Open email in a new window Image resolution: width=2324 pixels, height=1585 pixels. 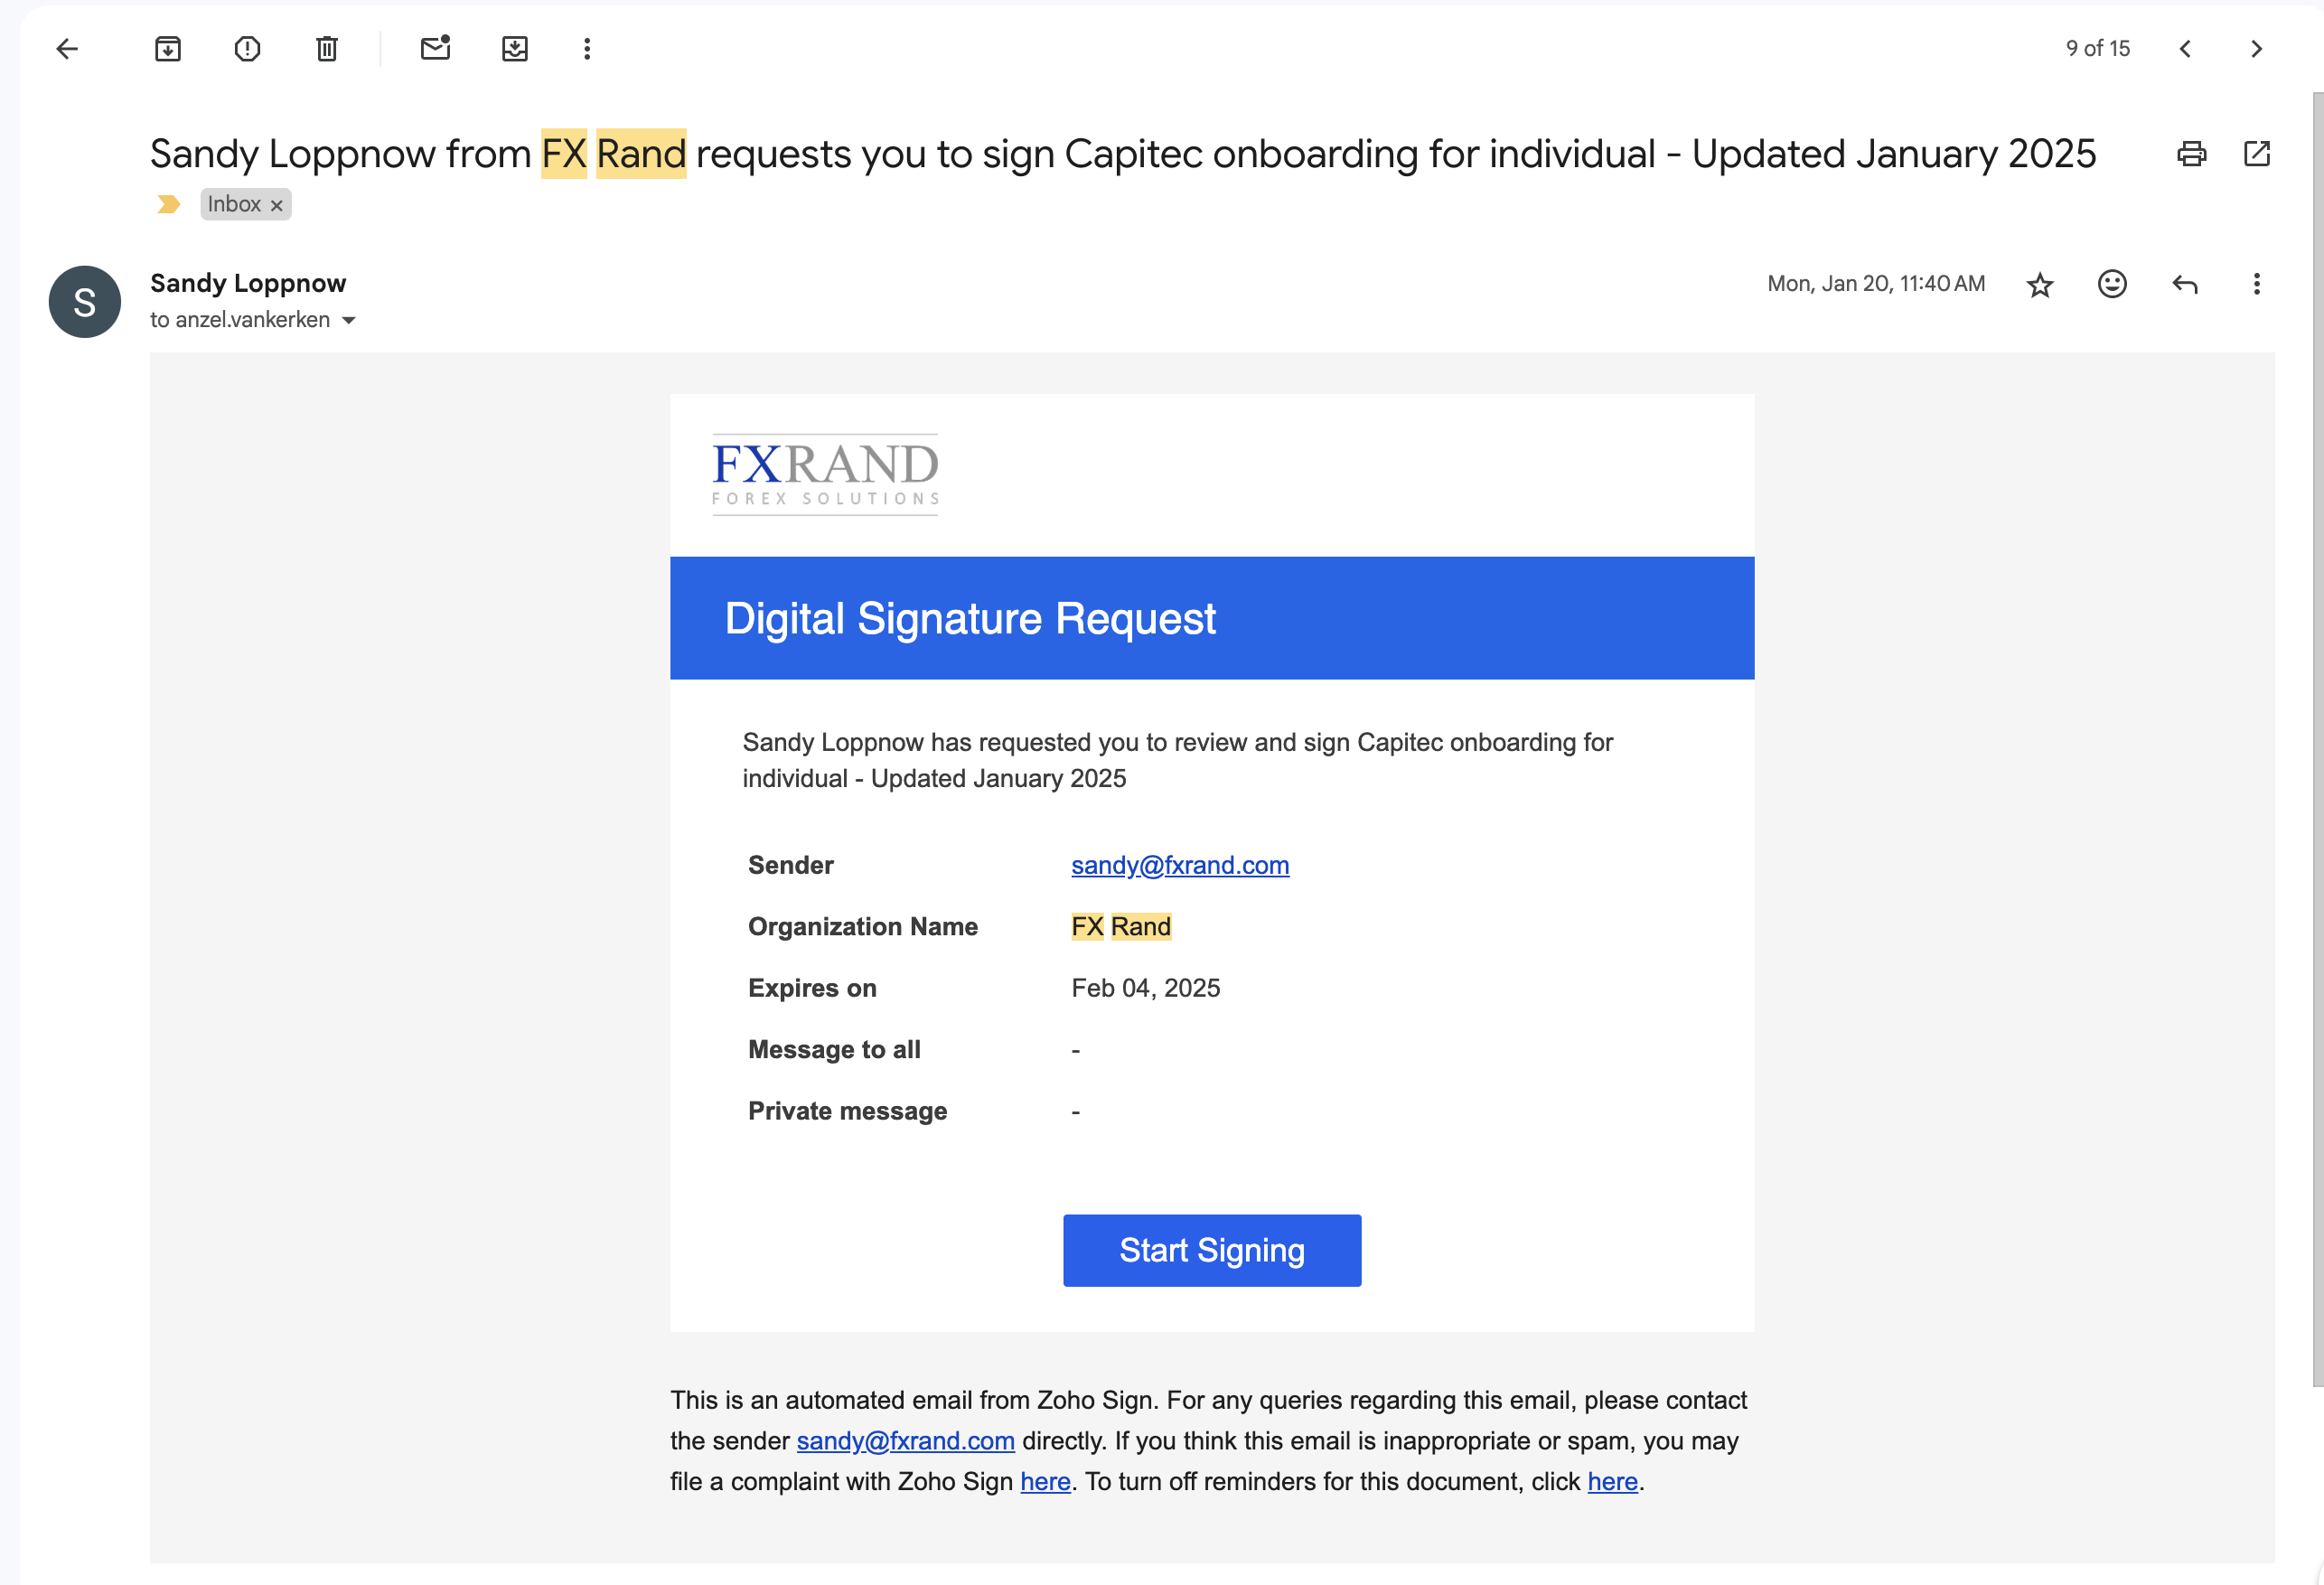[x=2257, y=154]
